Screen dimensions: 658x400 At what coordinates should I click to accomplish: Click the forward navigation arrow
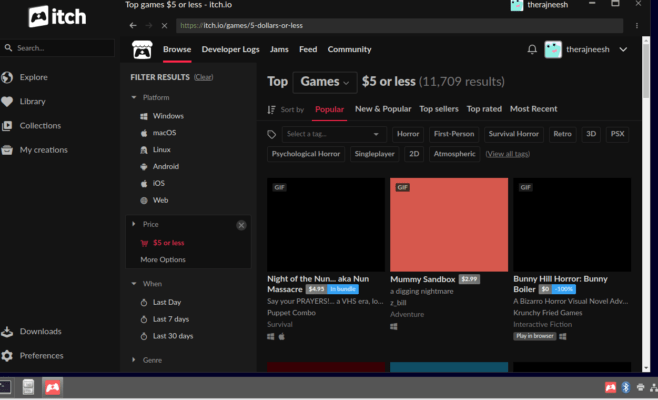(149, 26)
